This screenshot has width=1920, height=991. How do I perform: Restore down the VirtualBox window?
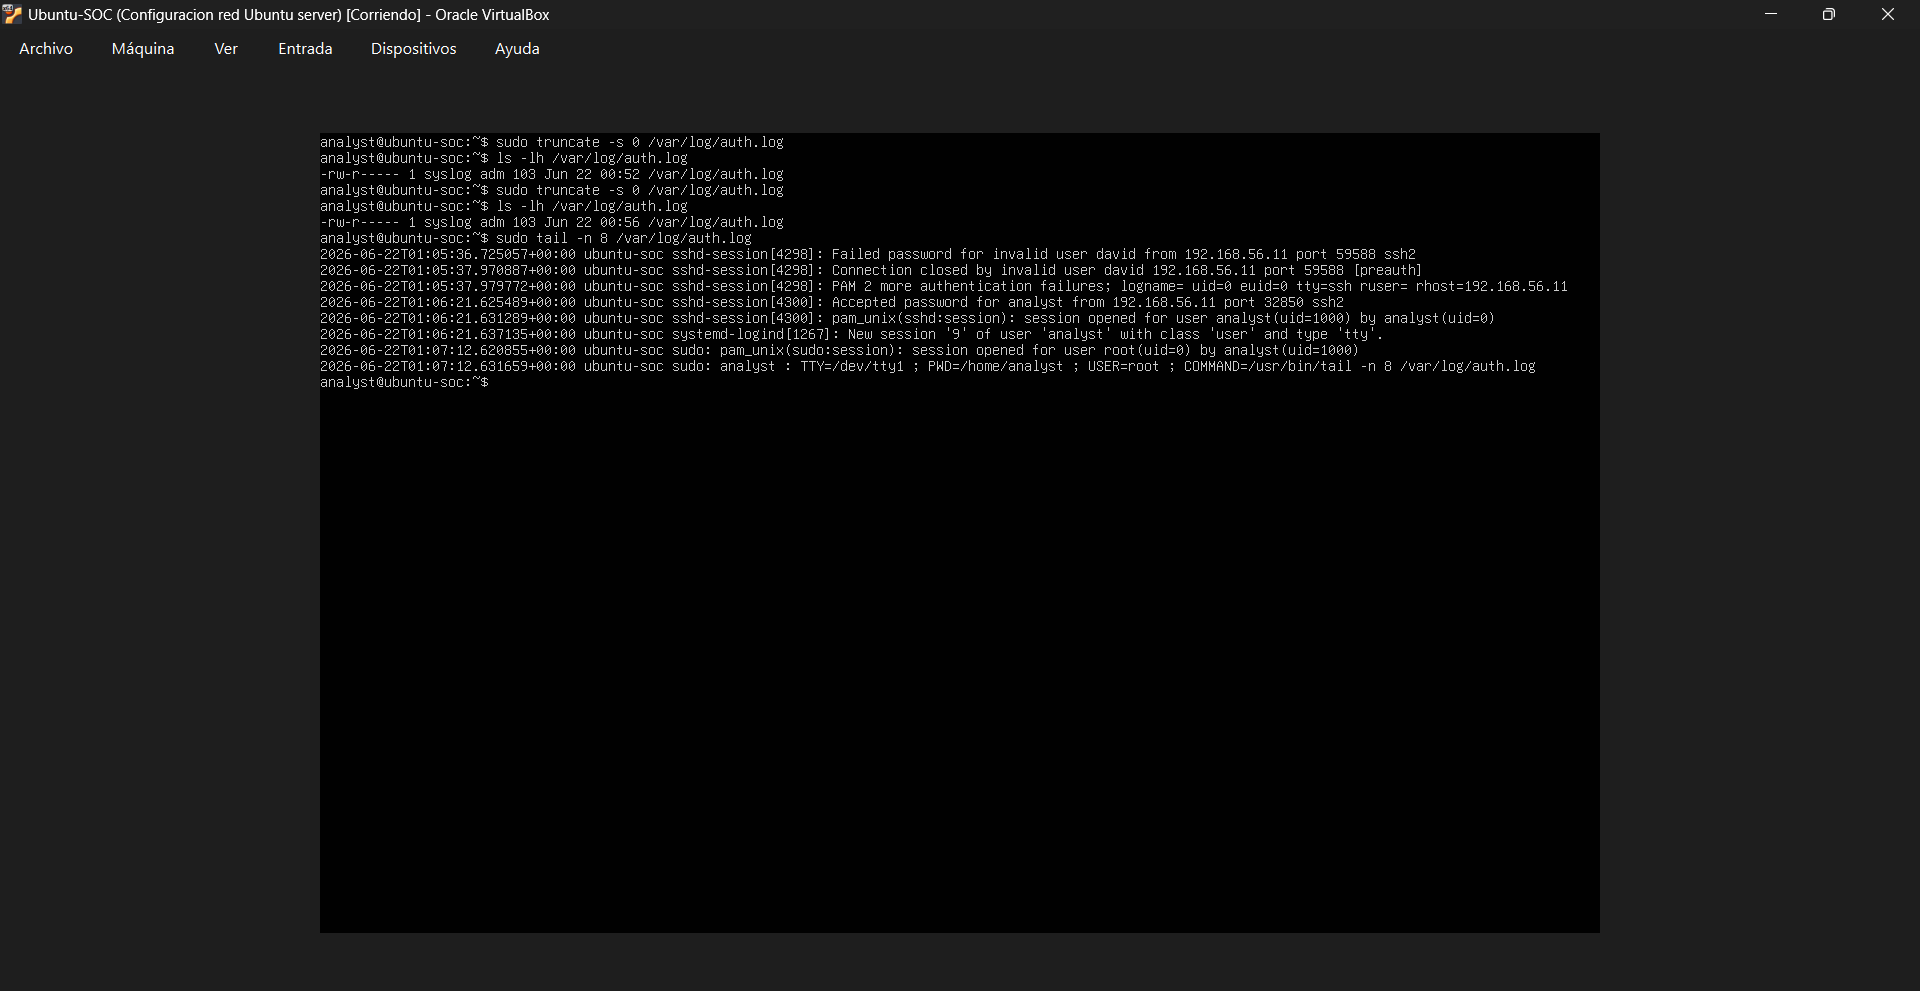(1829, 14)
